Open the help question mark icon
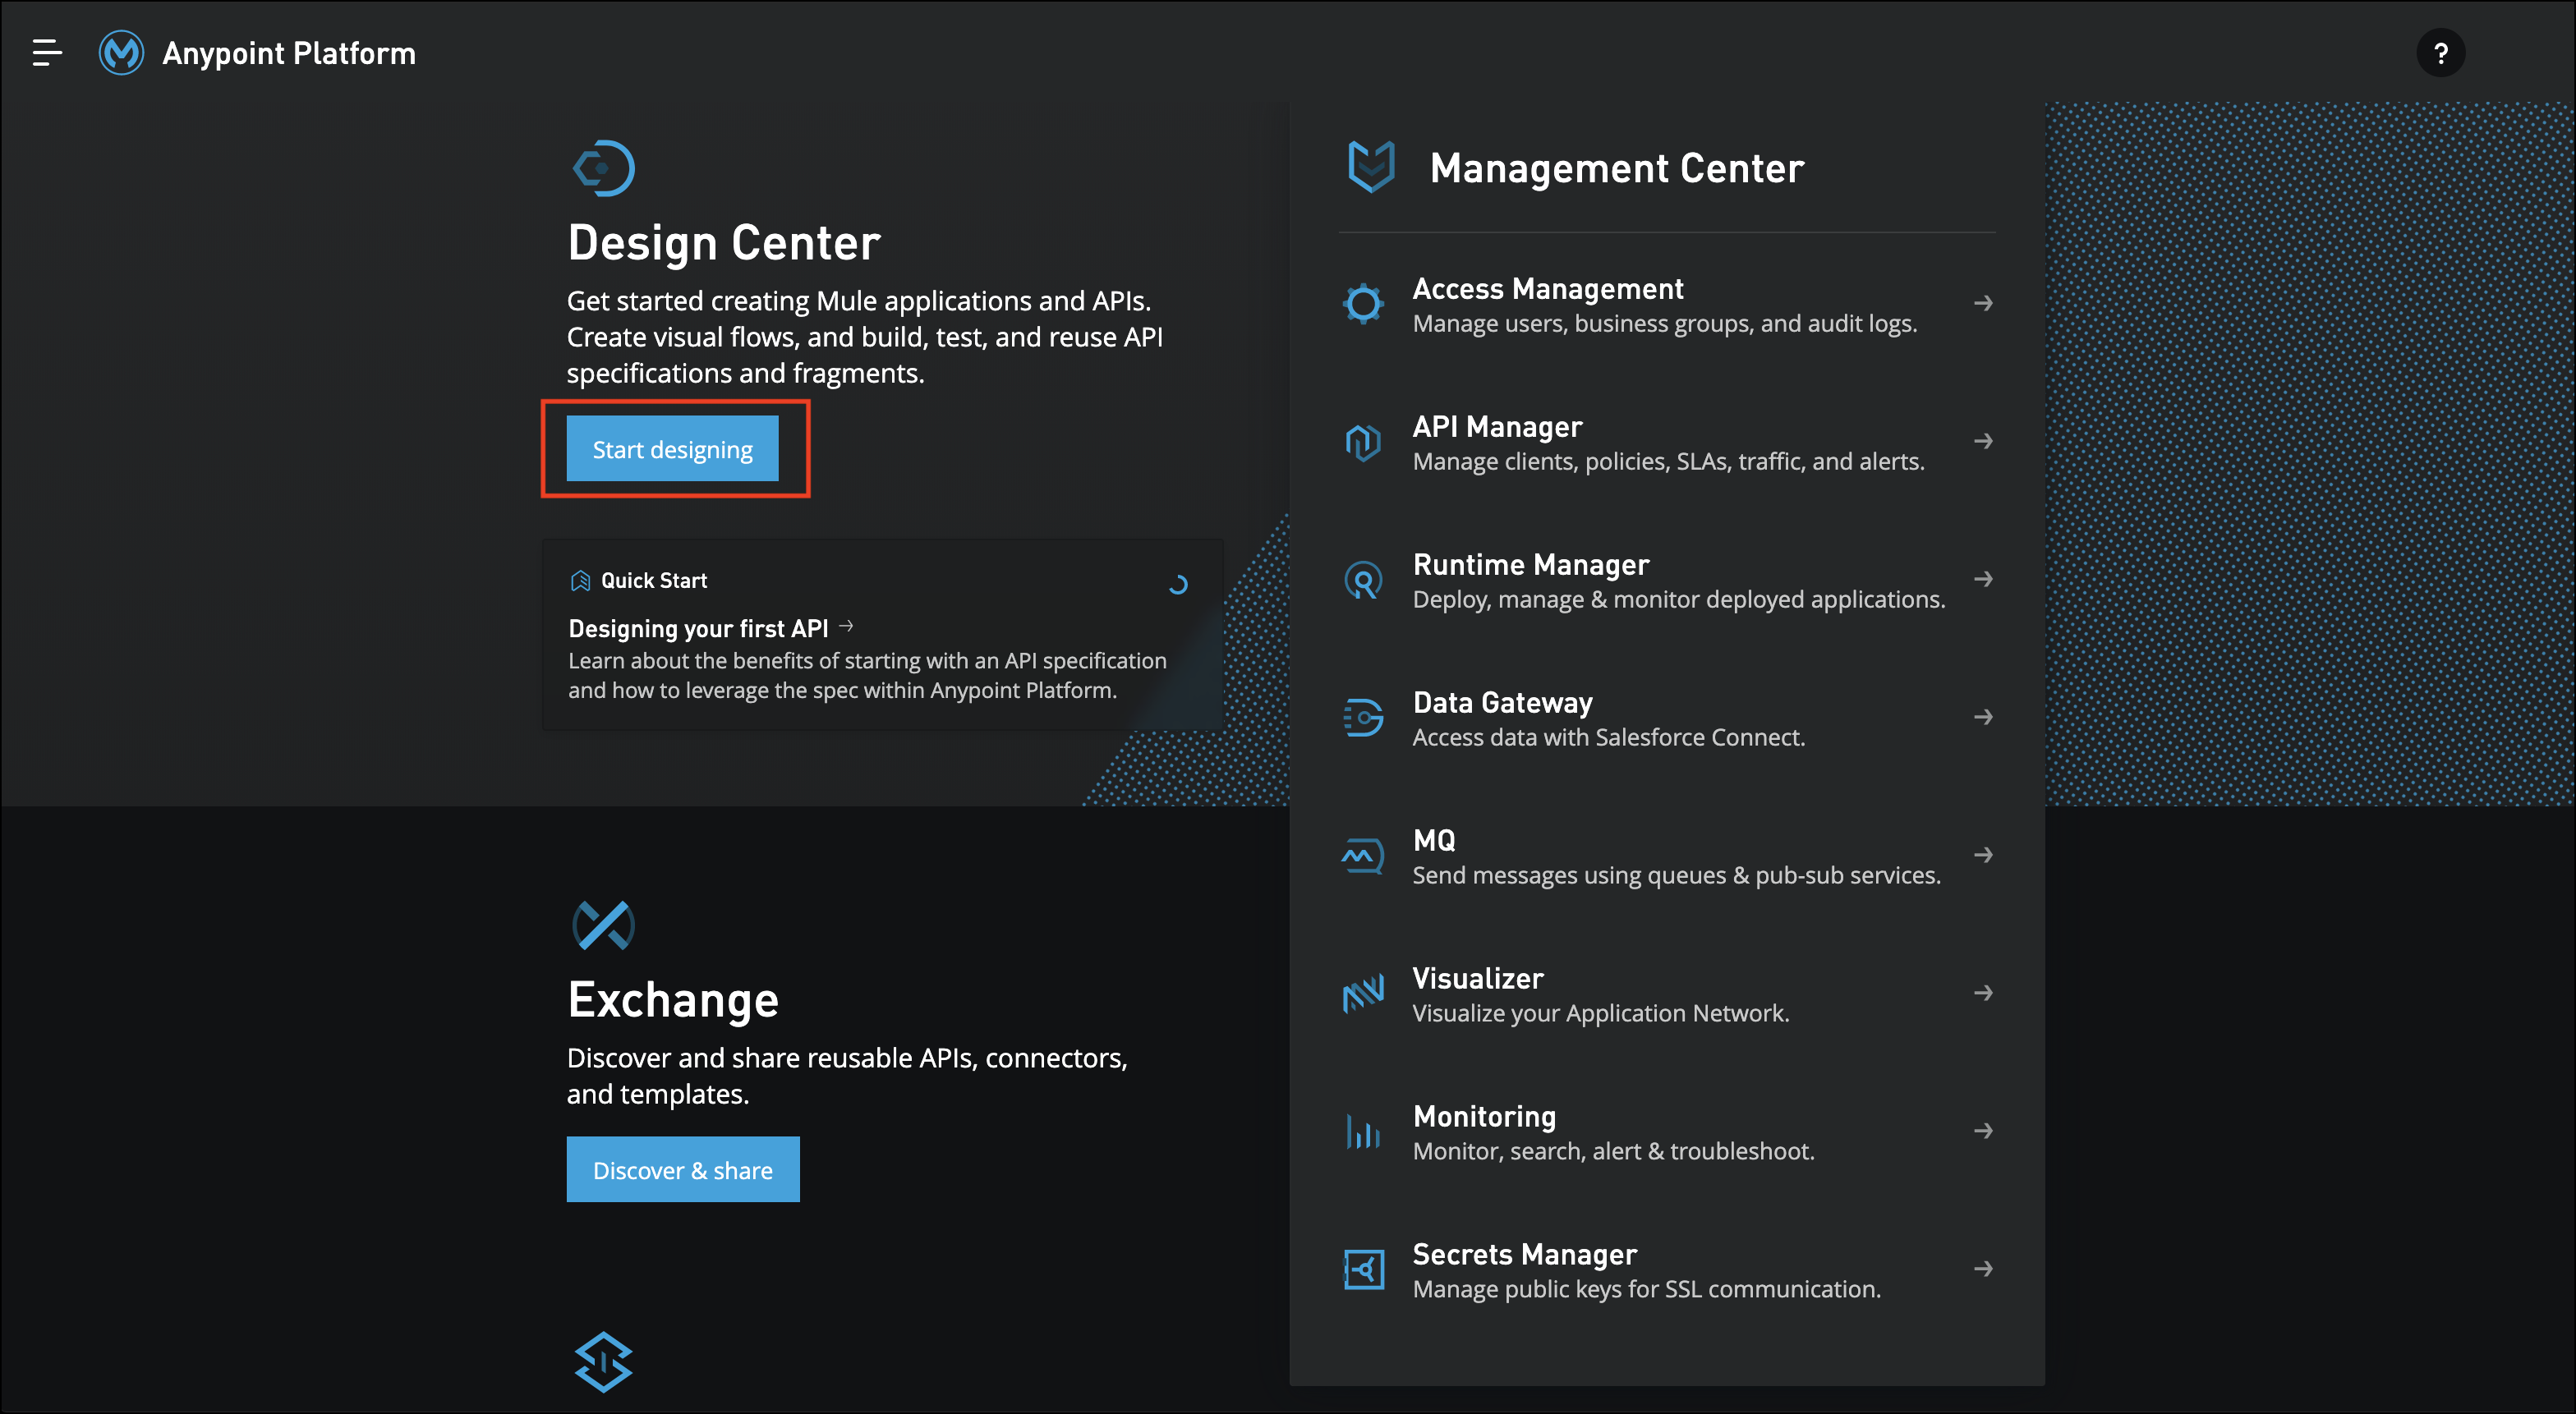This screenshot has width=2576, height=1414. pos(2440,53)
